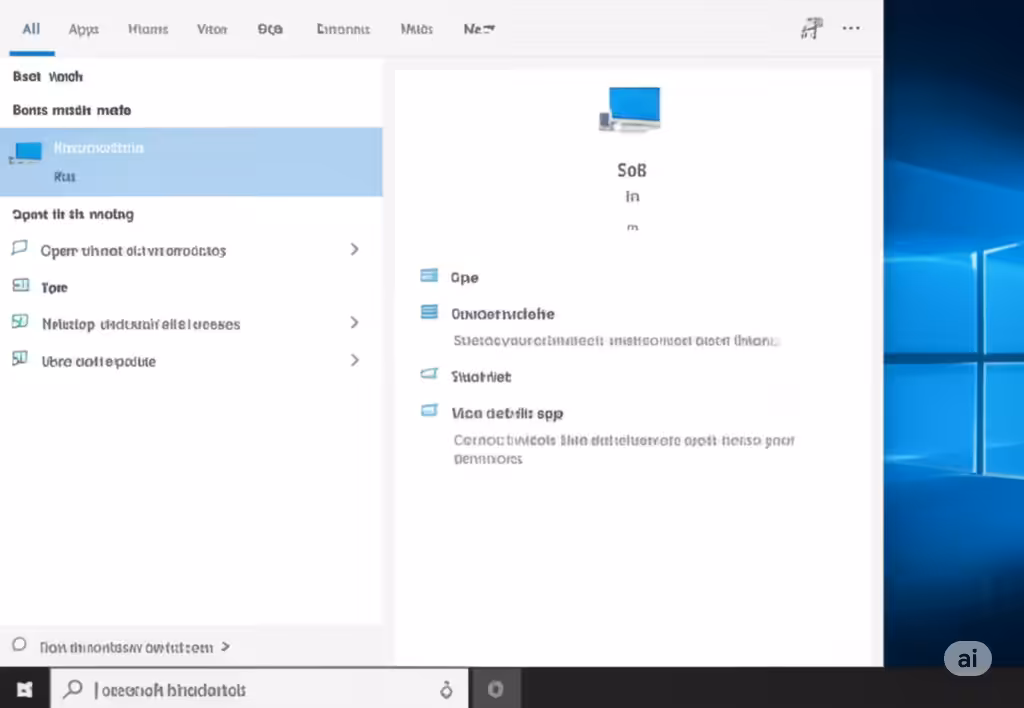The height and width of the screenshot is (708, 1024).
Task: Open the seventh search filter tab
Action: [417, 29]
